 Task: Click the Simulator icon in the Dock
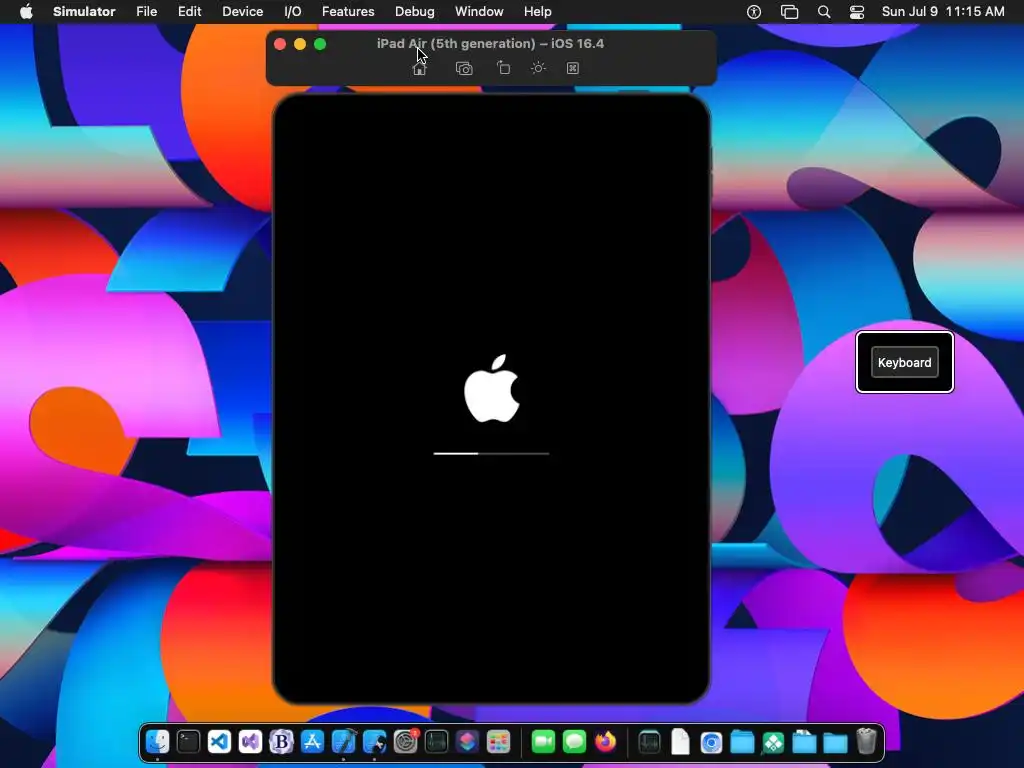coord(374,742)
